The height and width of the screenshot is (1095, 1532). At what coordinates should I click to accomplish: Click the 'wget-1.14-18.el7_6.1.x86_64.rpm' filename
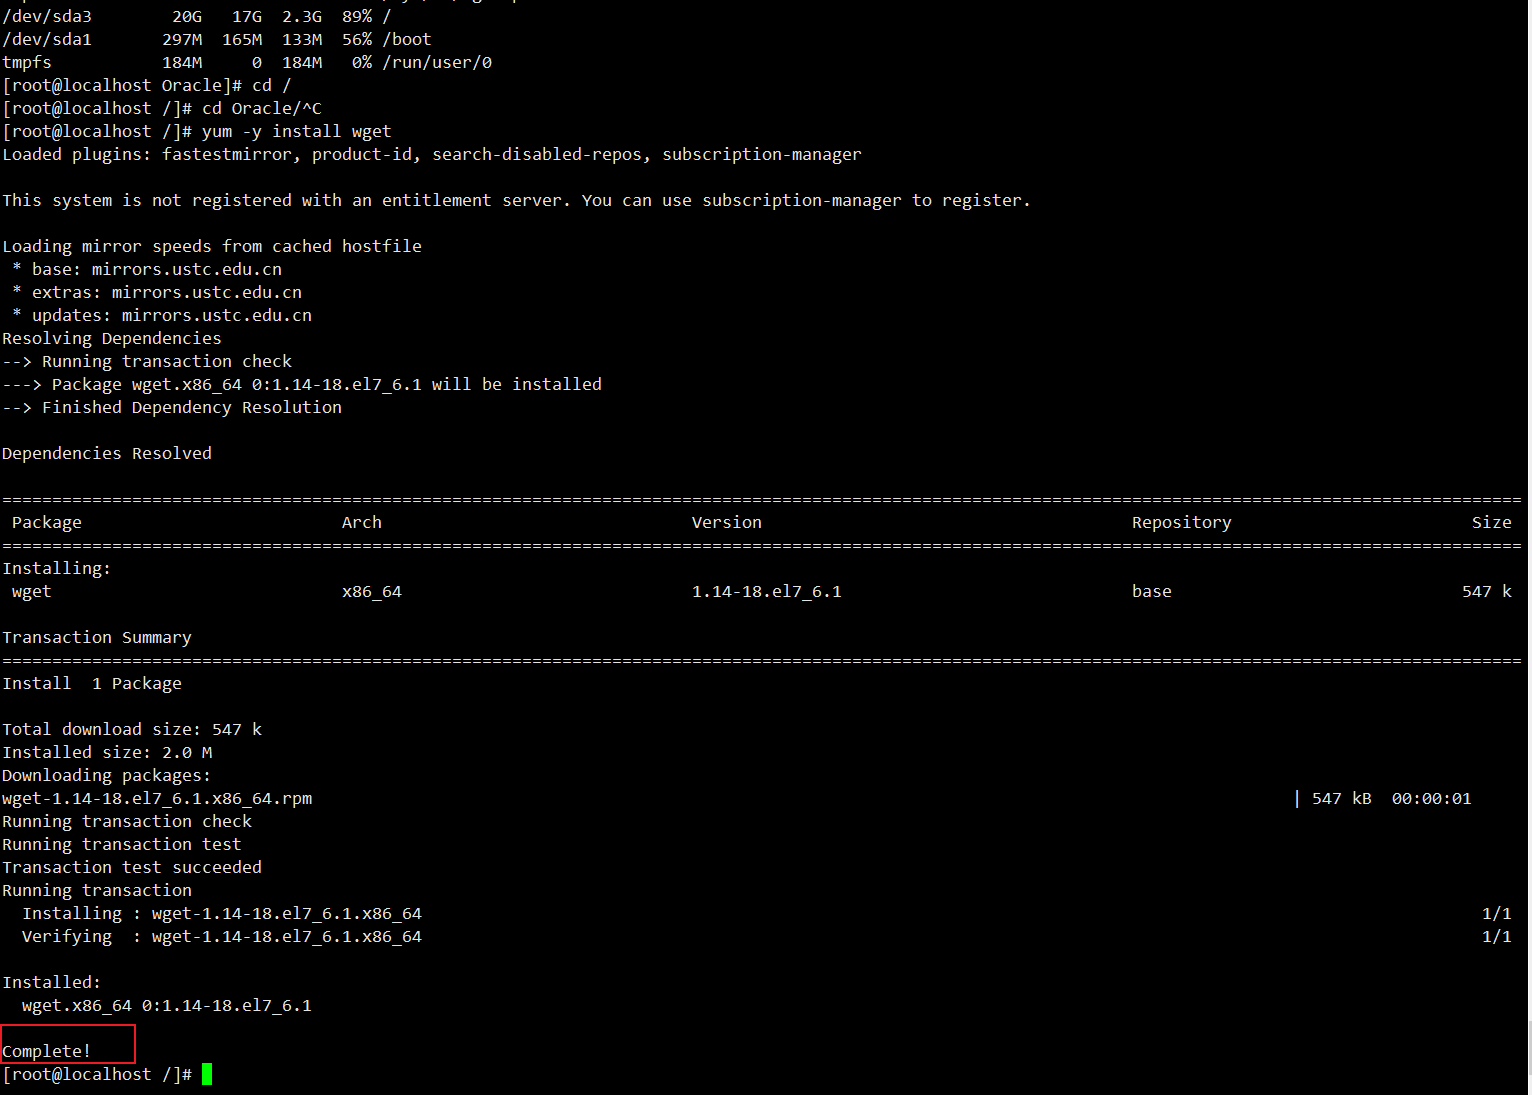pos(157,798)
